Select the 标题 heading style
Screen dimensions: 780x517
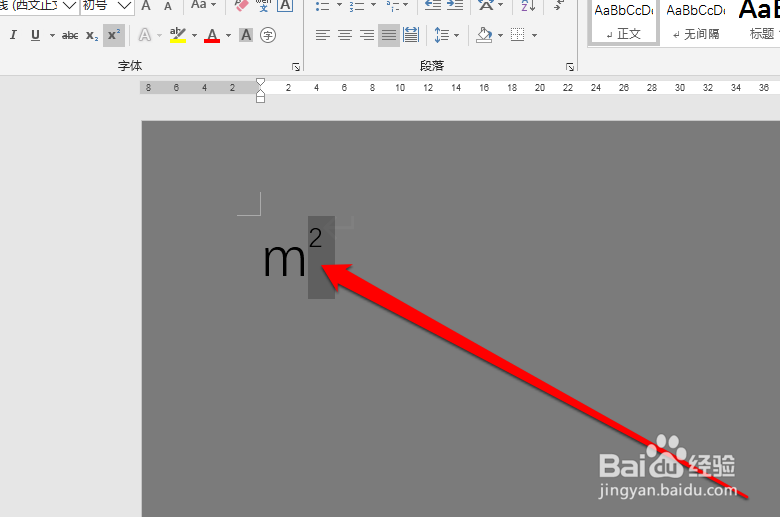coord(758,22)
